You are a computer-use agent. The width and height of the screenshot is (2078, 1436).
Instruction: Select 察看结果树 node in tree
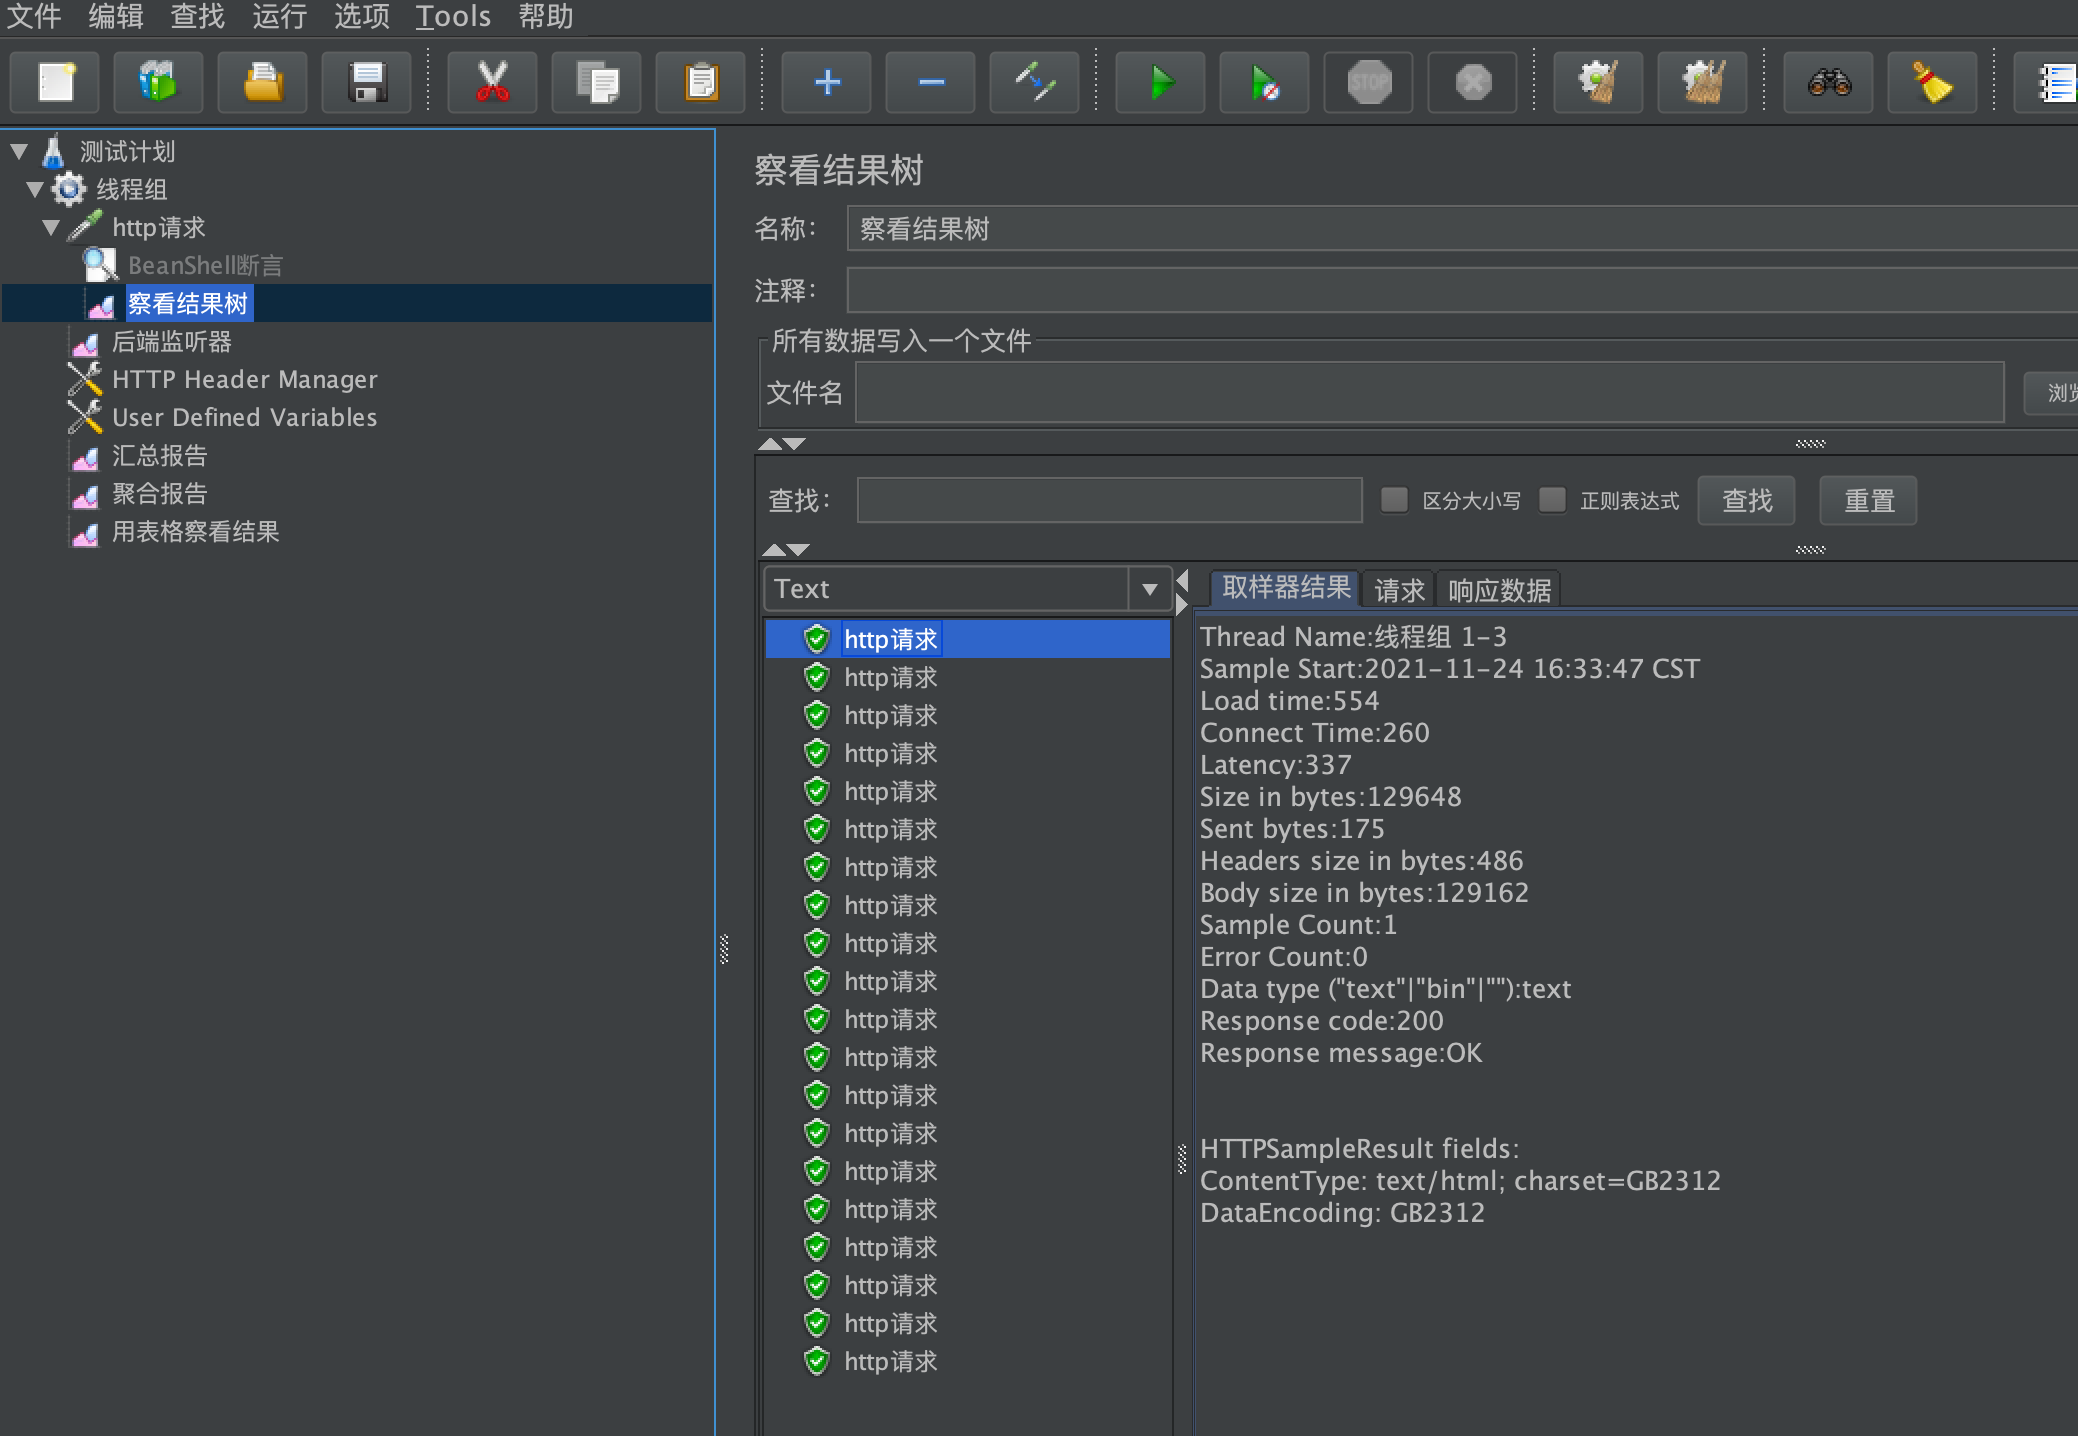pyautogui.click(x=189, y=303)
